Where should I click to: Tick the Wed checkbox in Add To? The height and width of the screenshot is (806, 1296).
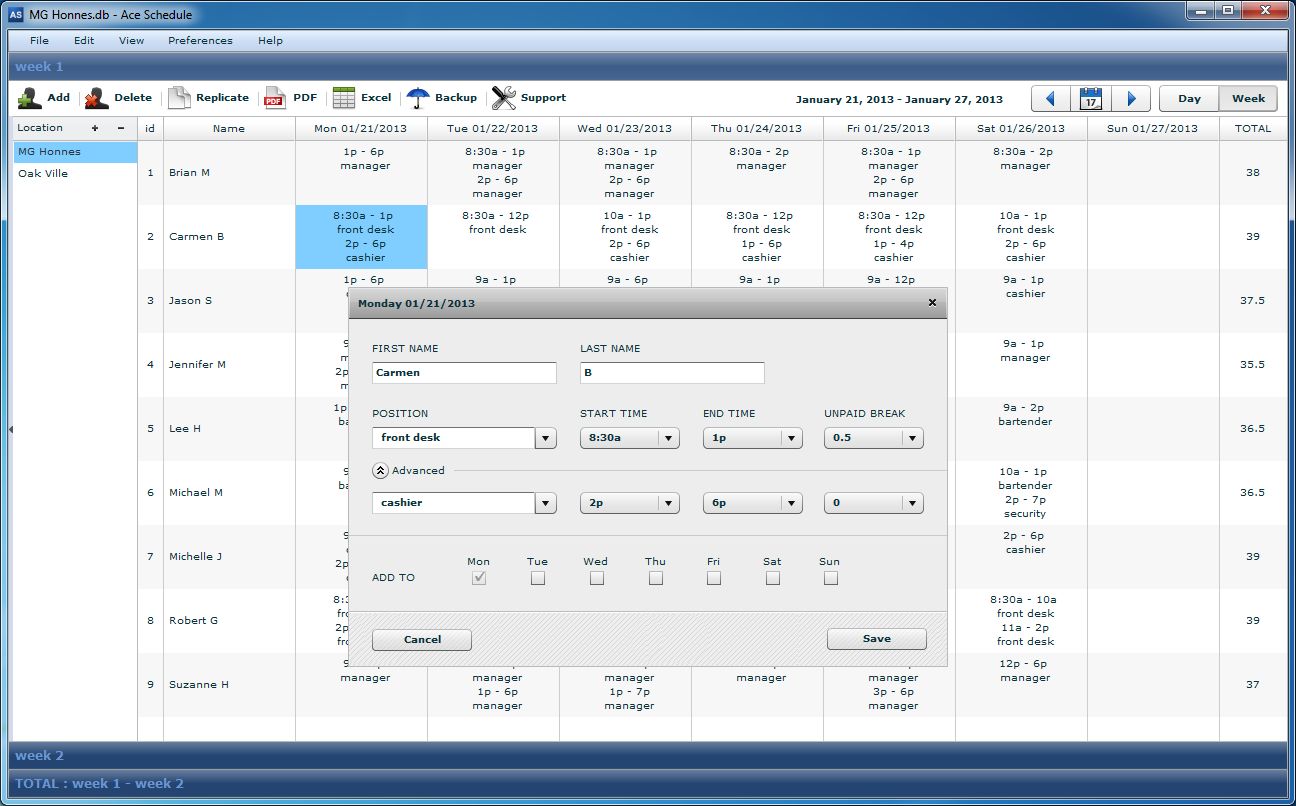[597, 578]
